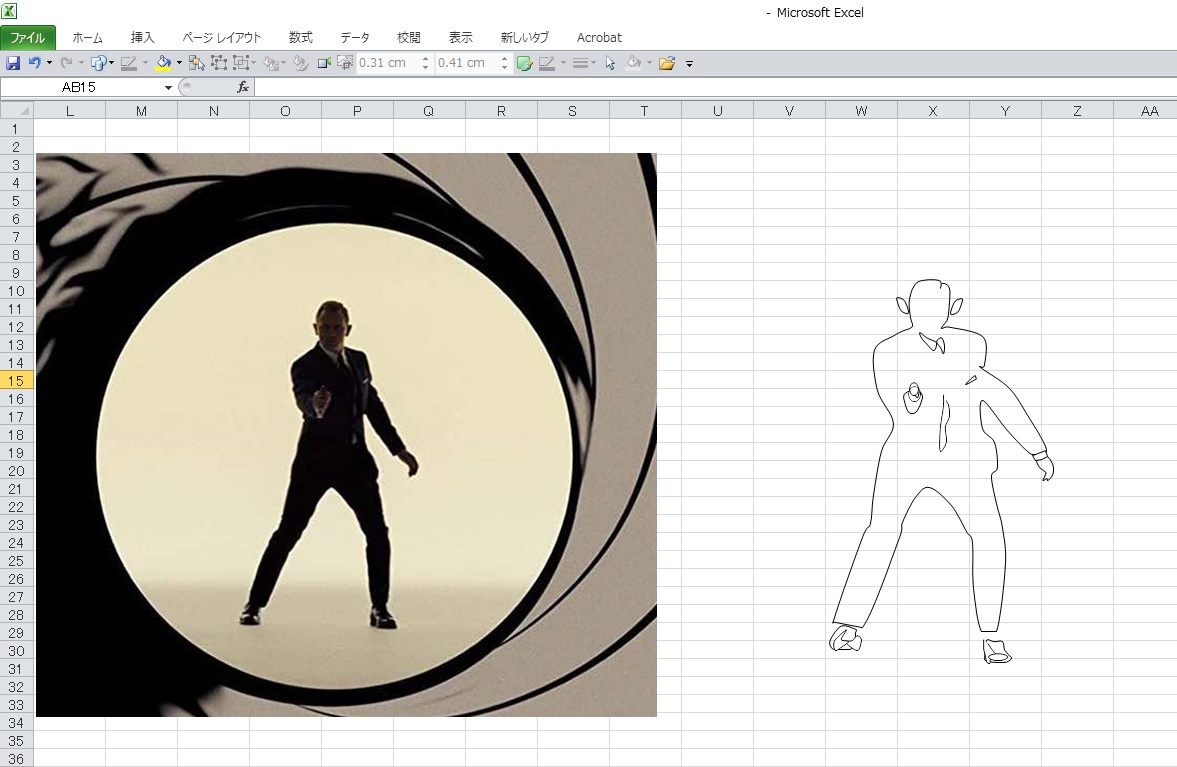
Task: Click the Excel application icon in title bar
Action: pyautogui.click(x=9, y=11)
